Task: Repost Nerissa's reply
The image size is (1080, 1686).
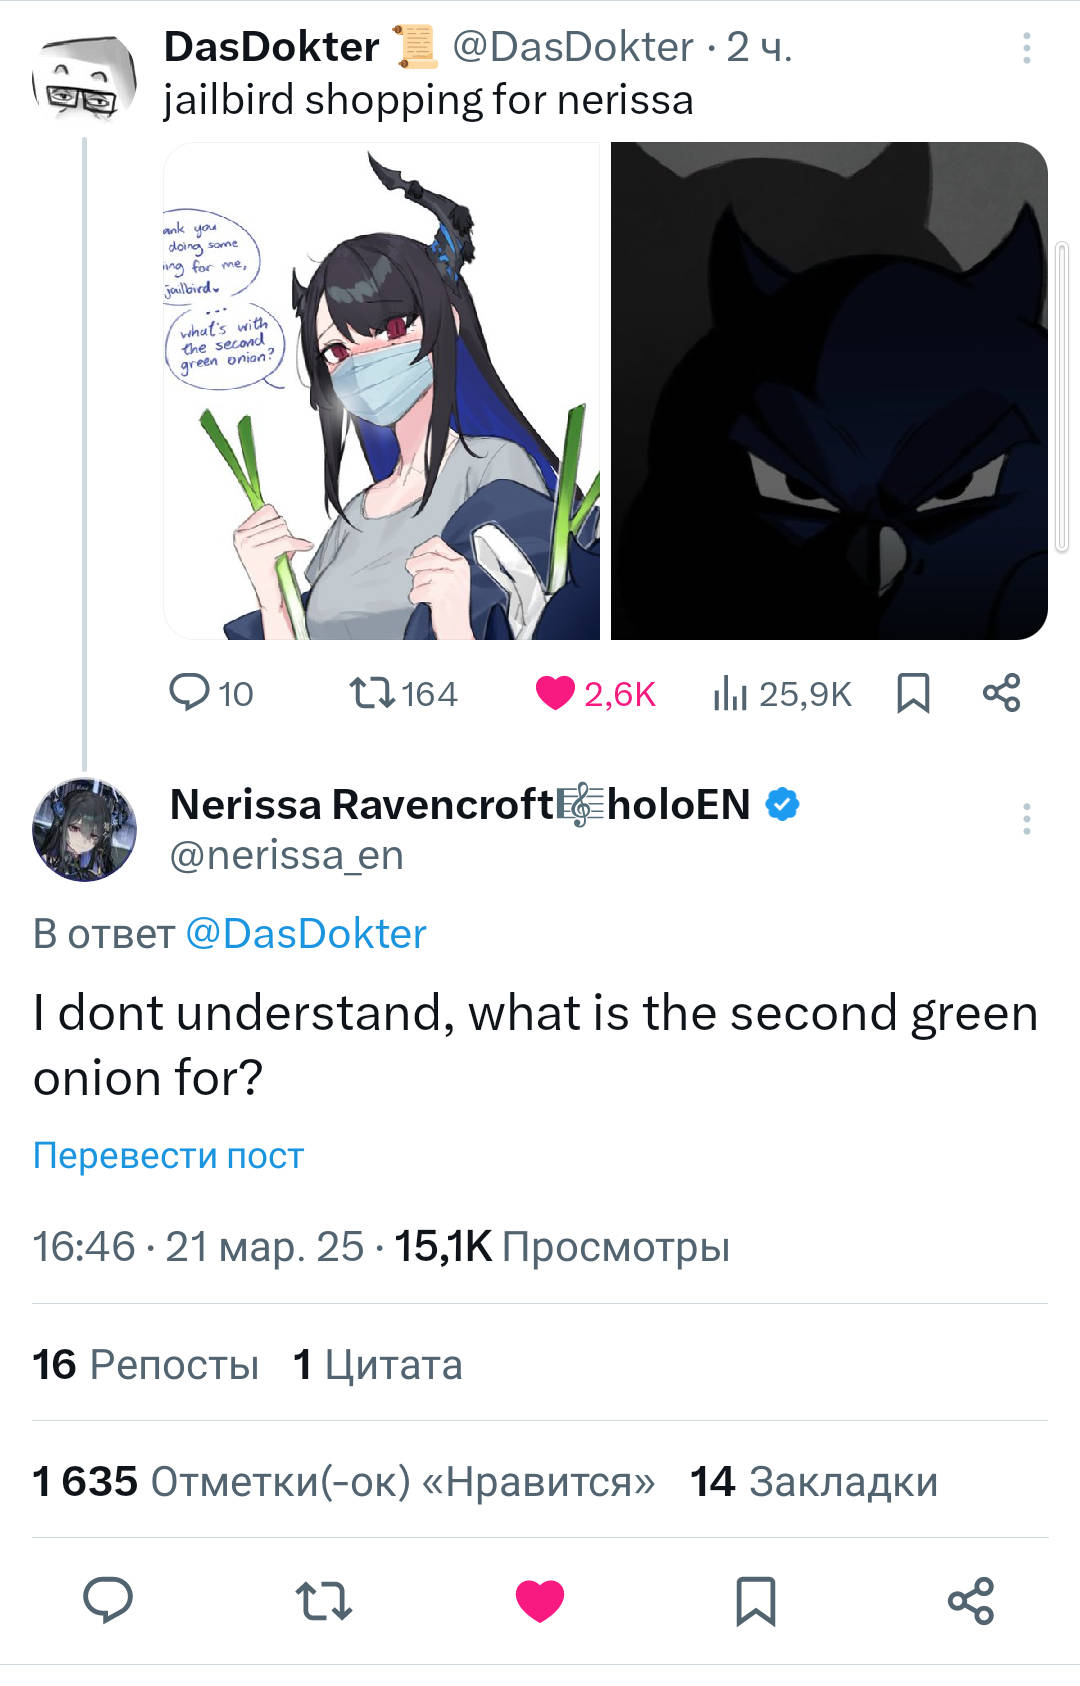Action: (324, 1600)
